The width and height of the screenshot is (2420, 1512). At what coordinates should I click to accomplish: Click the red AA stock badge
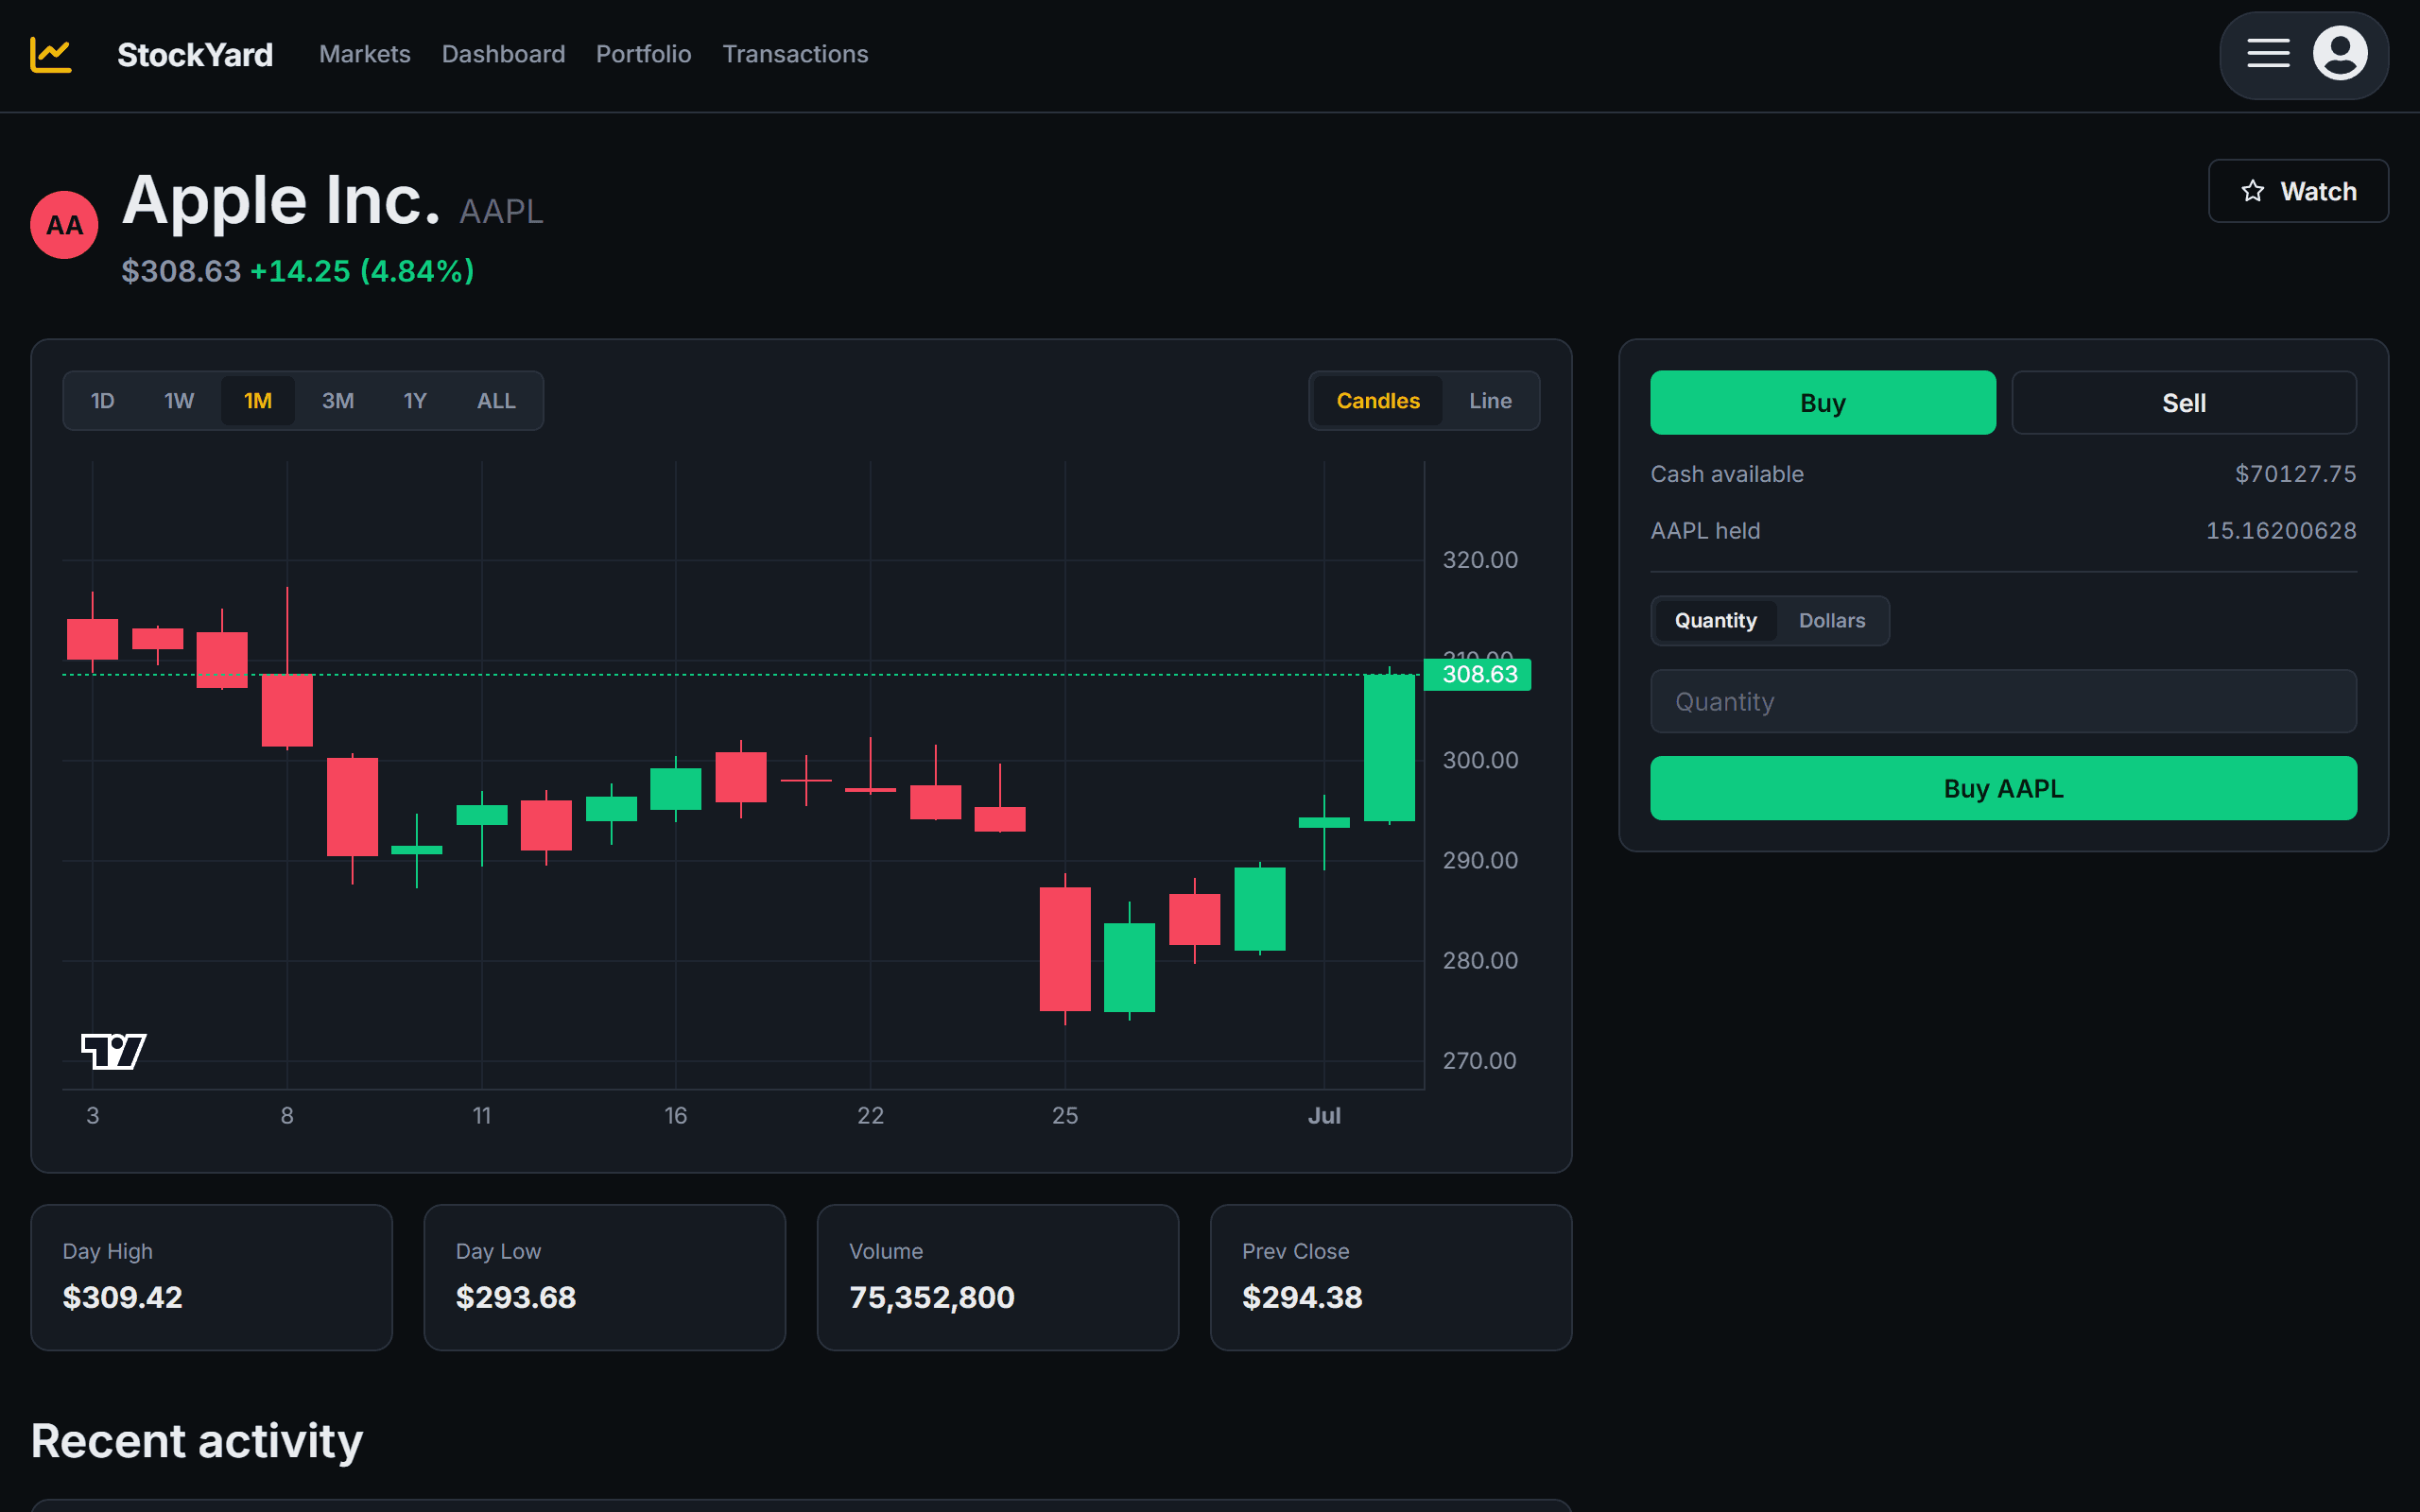point(64,225)
